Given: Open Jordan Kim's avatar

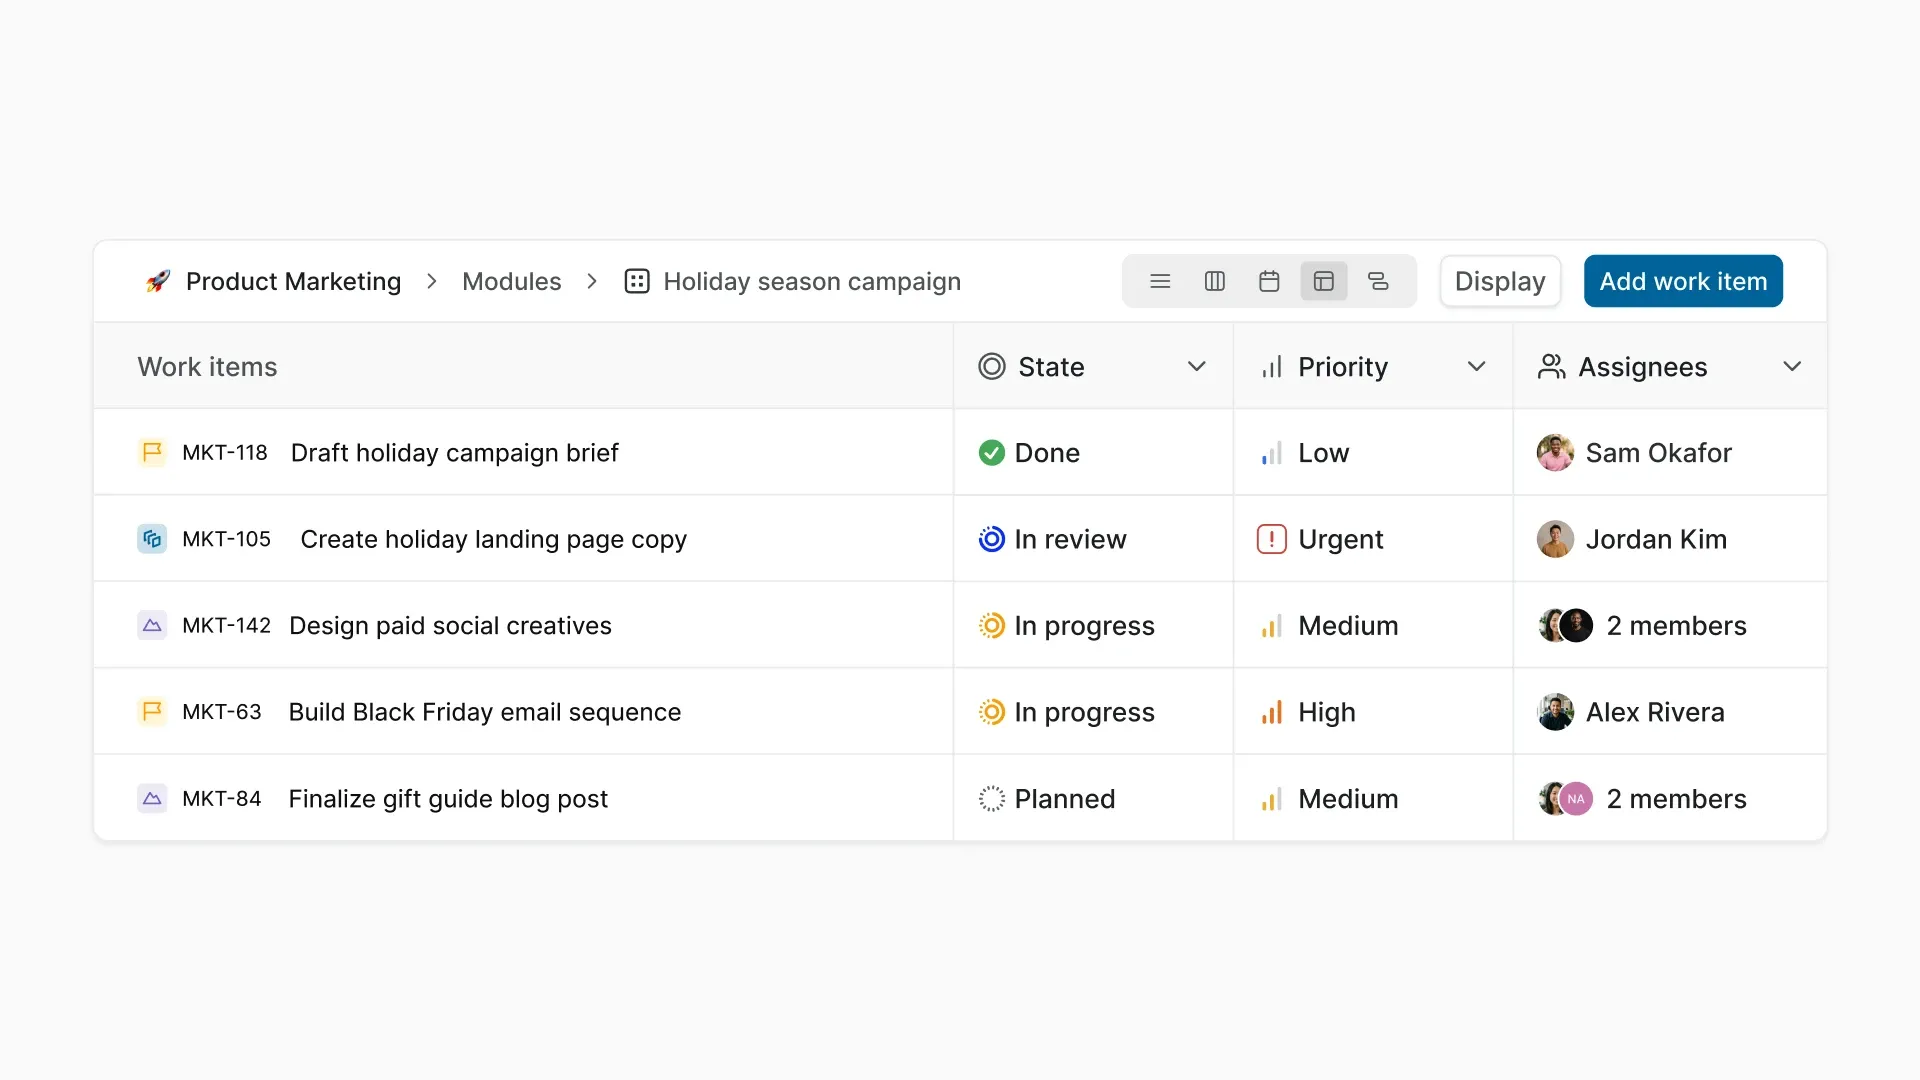Looking at the screenshot, I should (1555, 539).
